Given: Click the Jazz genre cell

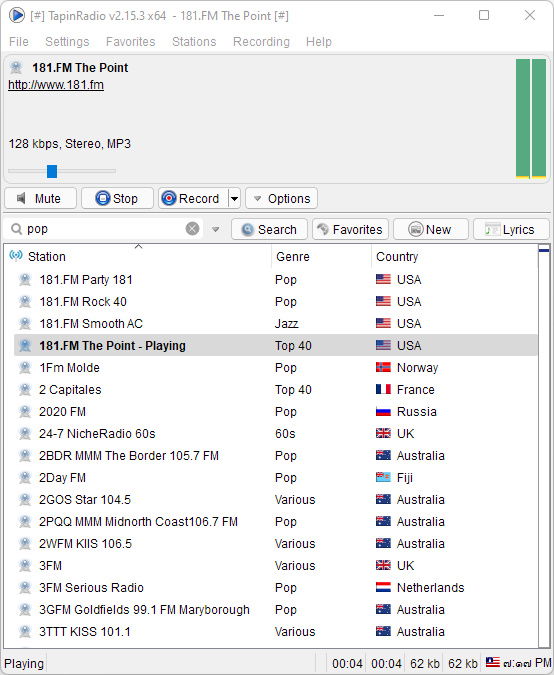Looking at the screenshot, I should pyautogui.click(x=286, y=324).
